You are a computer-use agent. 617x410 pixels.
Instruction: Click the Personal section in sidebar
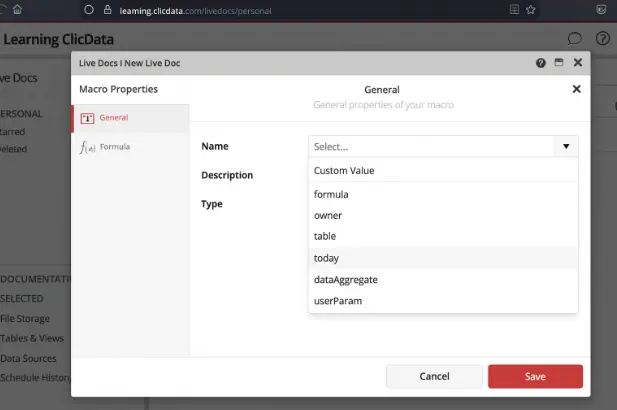(21, 114)
